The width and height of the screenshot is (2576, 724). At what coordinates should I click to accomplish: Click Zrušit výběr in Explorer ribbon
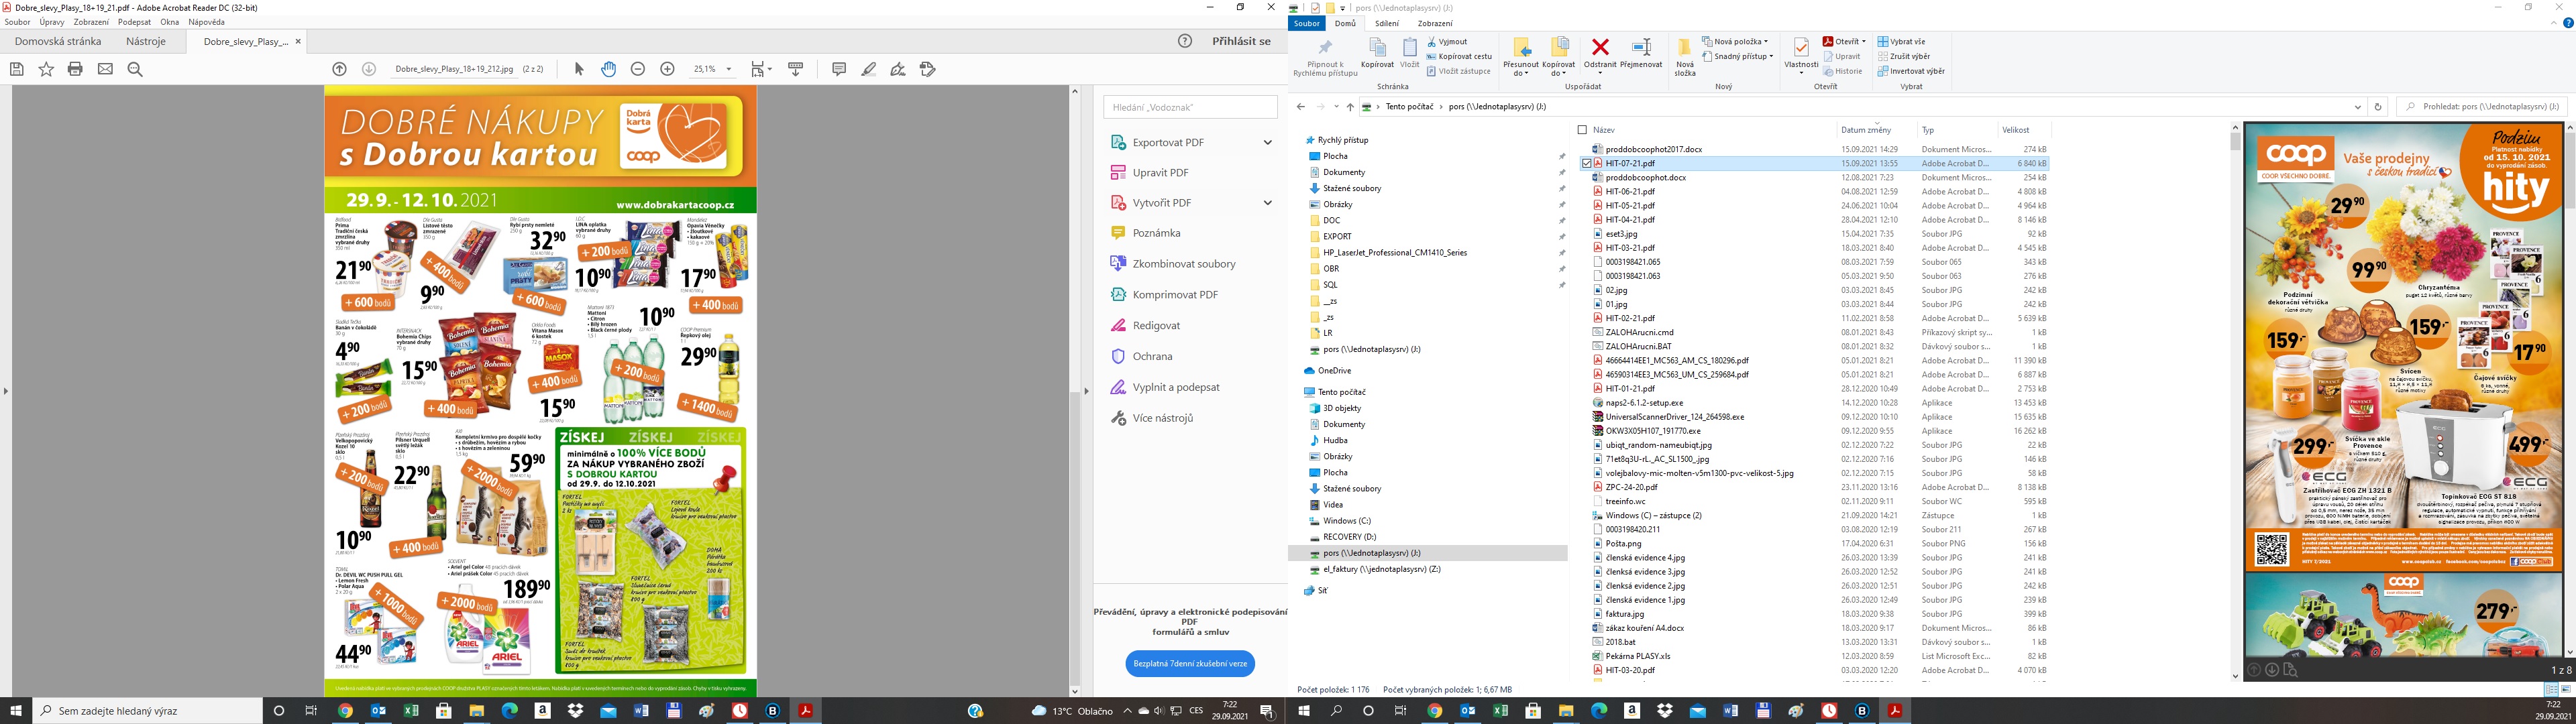[1904, 56]
